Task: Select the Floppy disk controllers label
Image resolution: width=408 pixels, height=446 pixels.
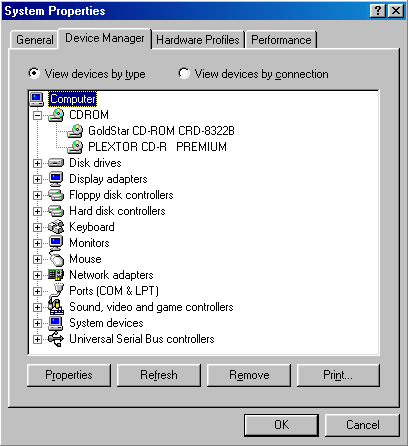Action: tap(121, 195)
